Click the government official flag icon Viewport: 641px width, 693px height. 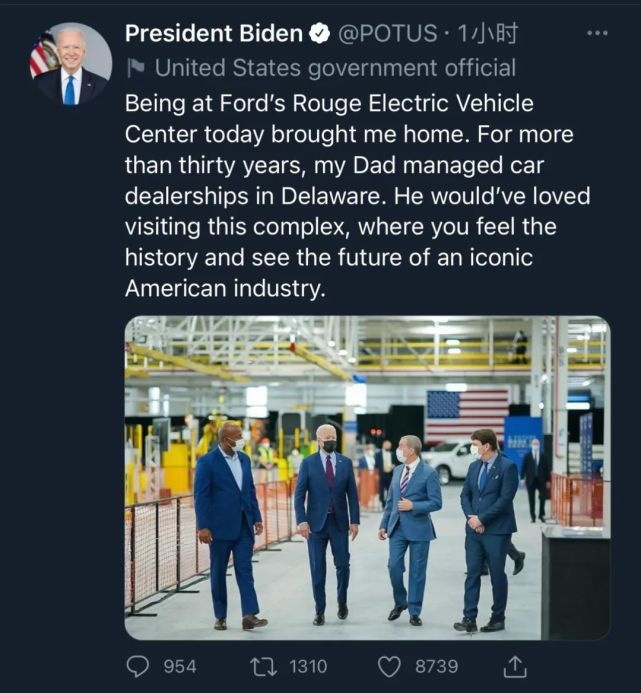tap(135, 69)
